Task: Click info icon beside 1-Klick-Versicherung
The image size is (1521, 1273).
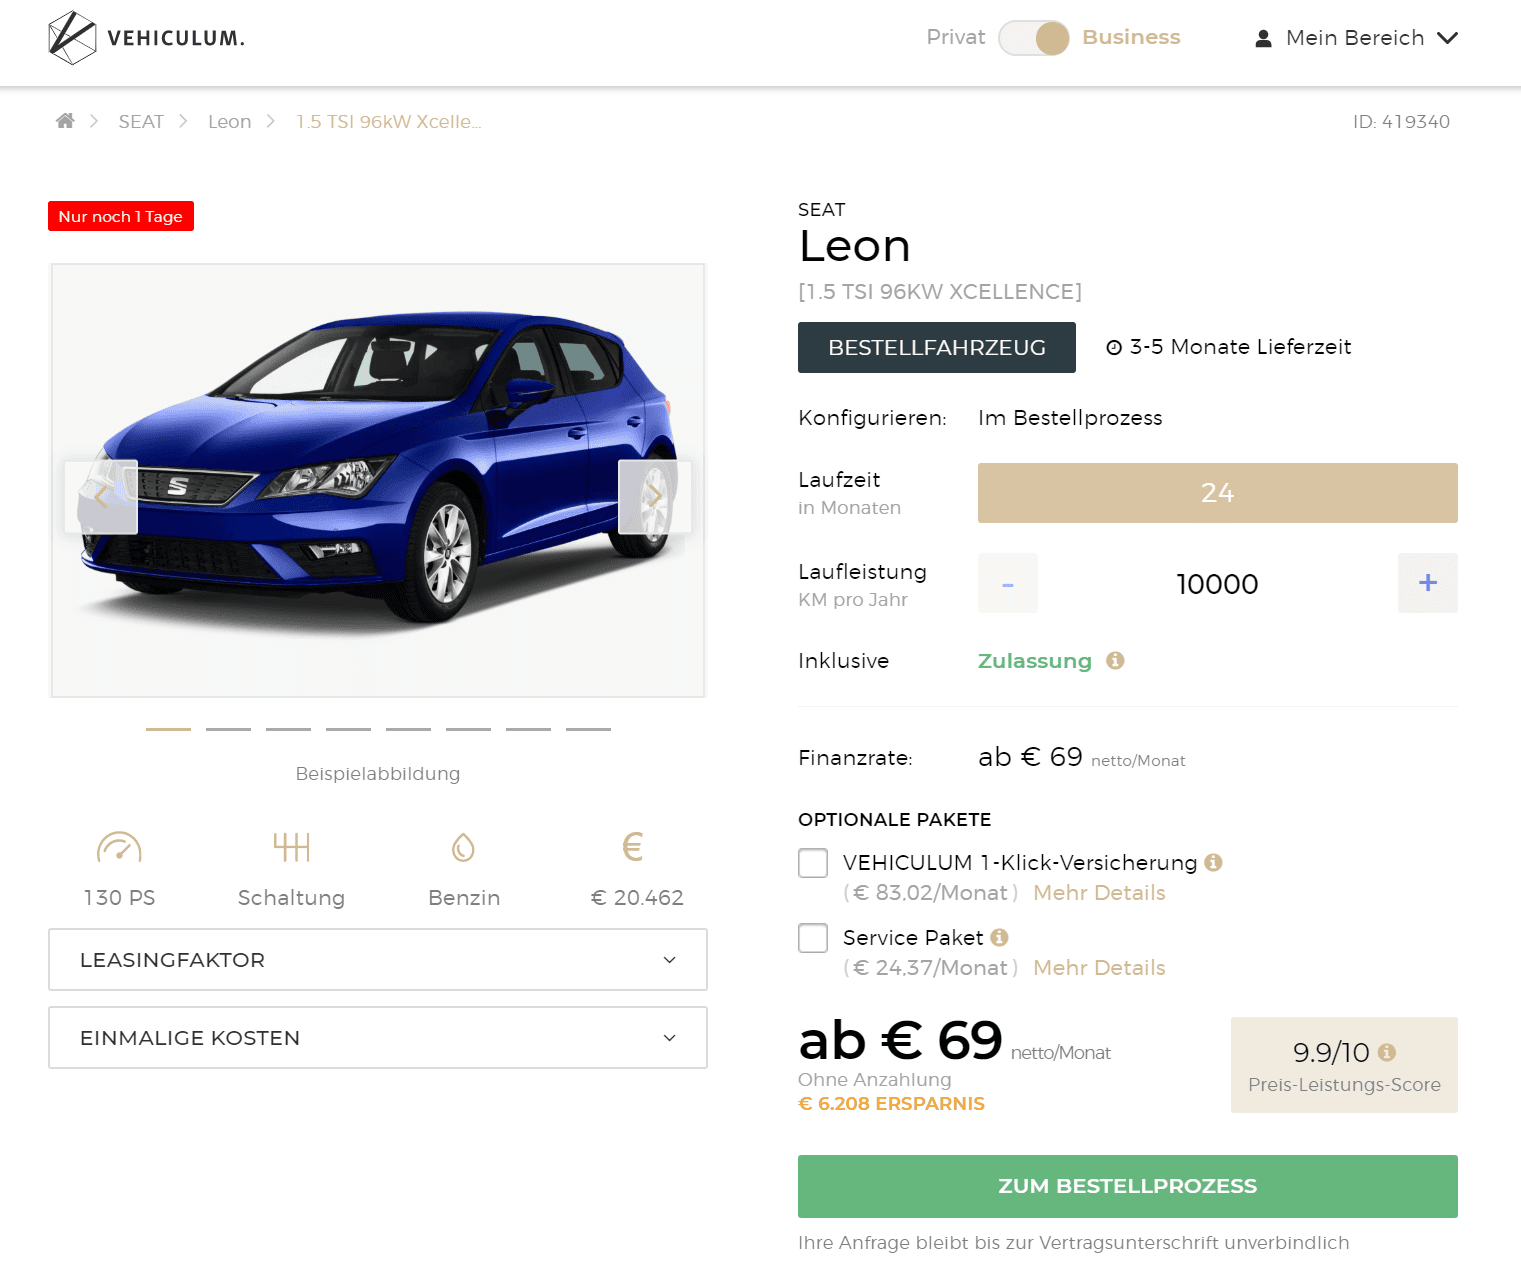Action: pyautogui.click(x=1213, y=862)
